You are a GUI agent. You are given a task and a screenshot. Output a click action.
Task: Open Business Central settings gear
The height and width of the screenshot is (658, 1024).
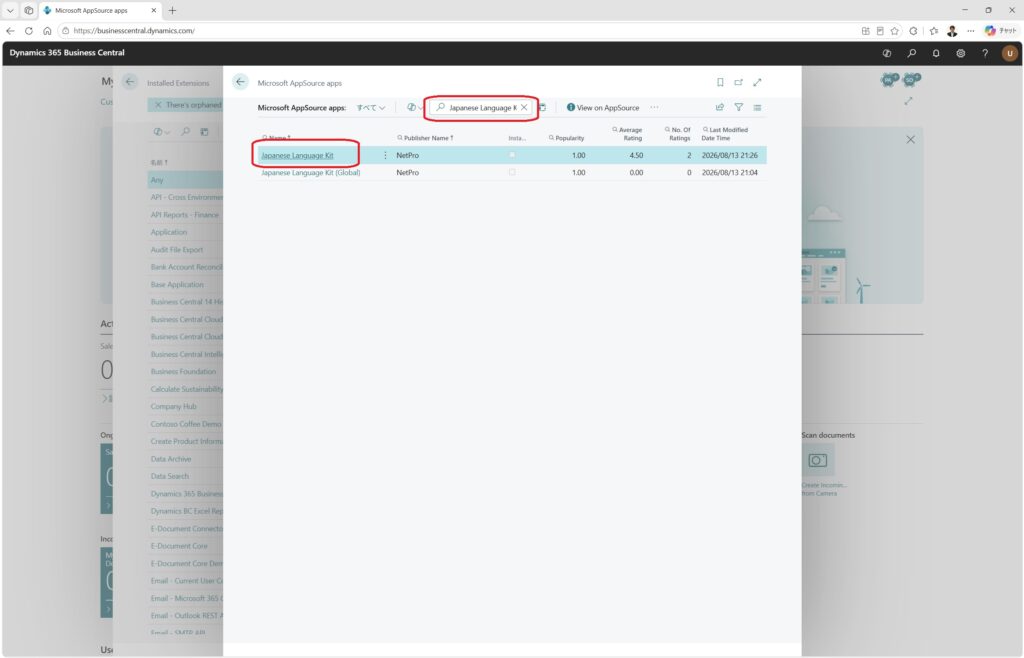(x=961, y=54)
